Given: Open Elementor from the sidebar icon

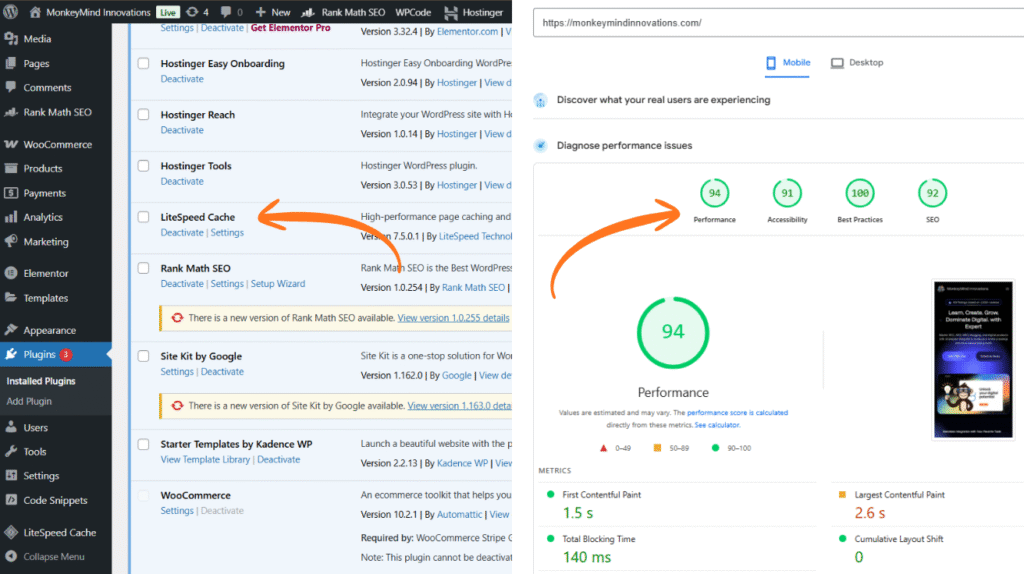Looking at the screenshot, I should click(11, 273).
